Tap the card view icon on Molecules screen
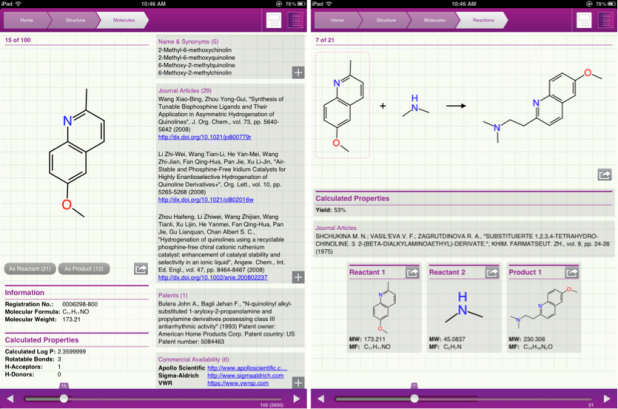 pyautogui.click(x=274, y=20)
